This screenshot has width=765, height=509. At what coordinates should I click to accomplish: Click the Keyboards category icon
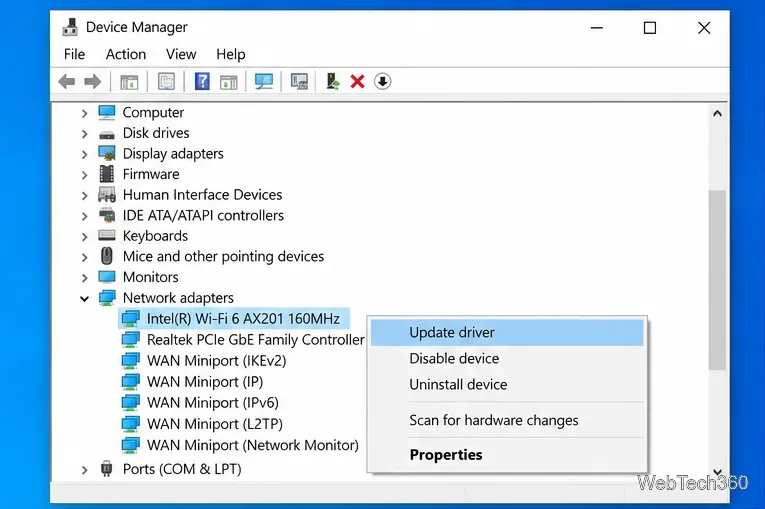(x=107, y=236)
